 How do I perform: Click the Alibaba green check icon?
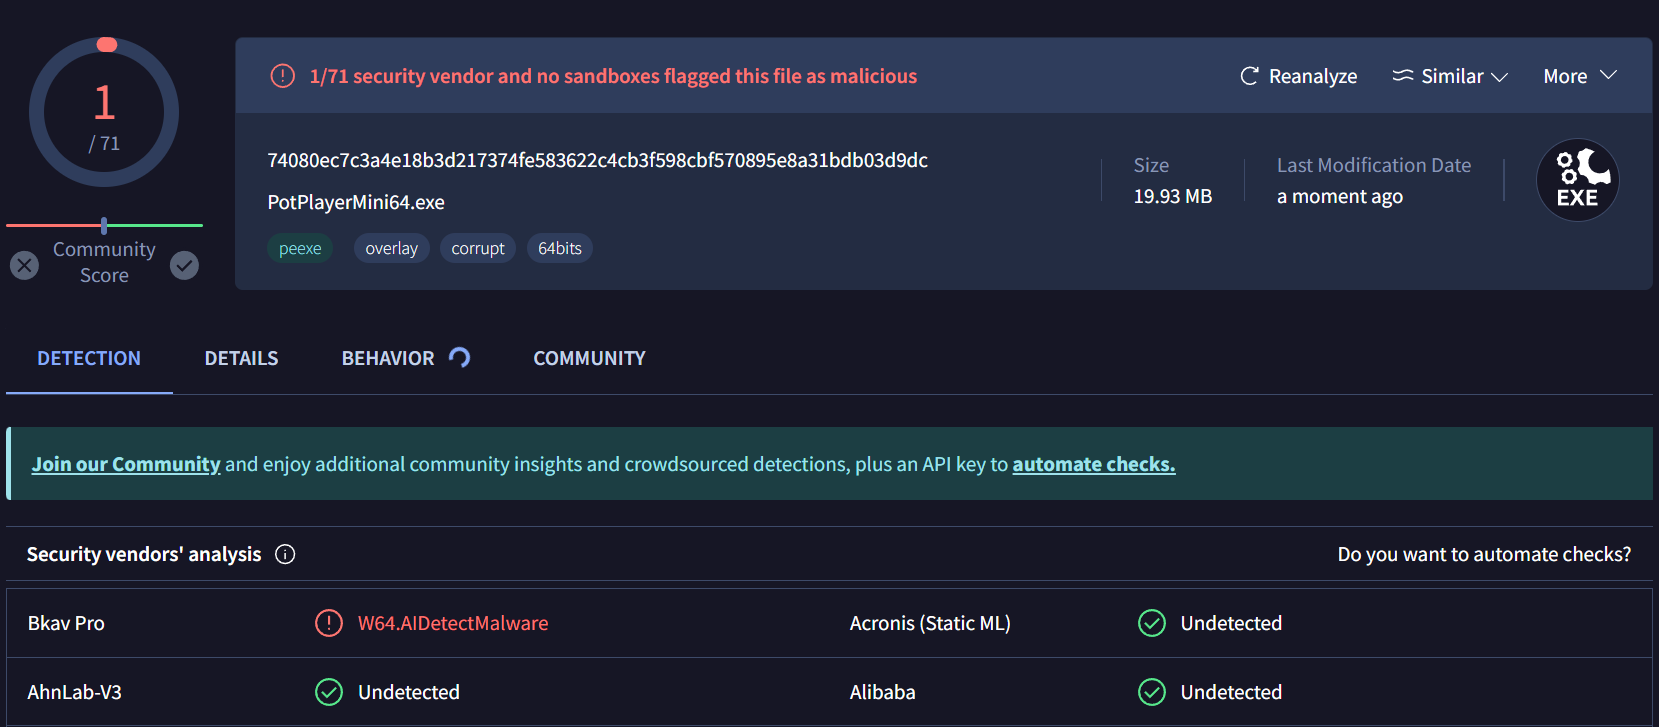1152,692
